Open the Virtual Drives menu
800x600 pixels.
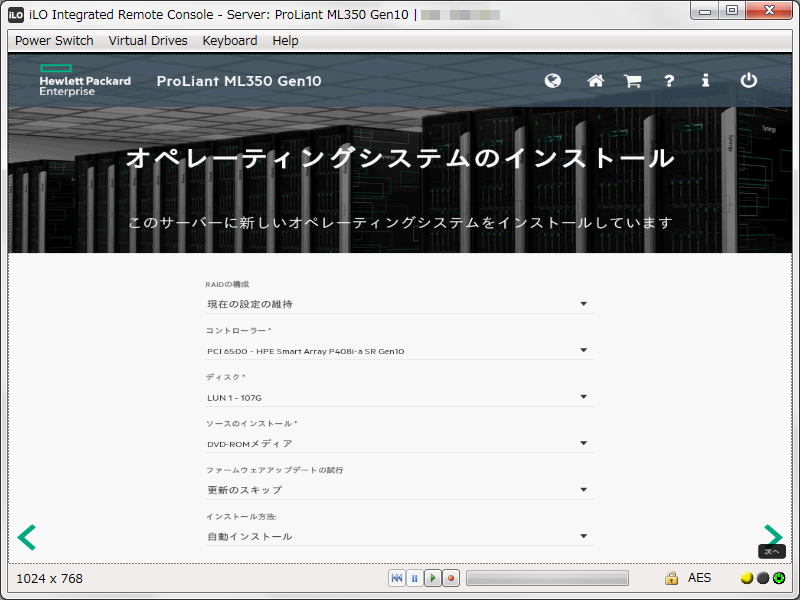147,40
